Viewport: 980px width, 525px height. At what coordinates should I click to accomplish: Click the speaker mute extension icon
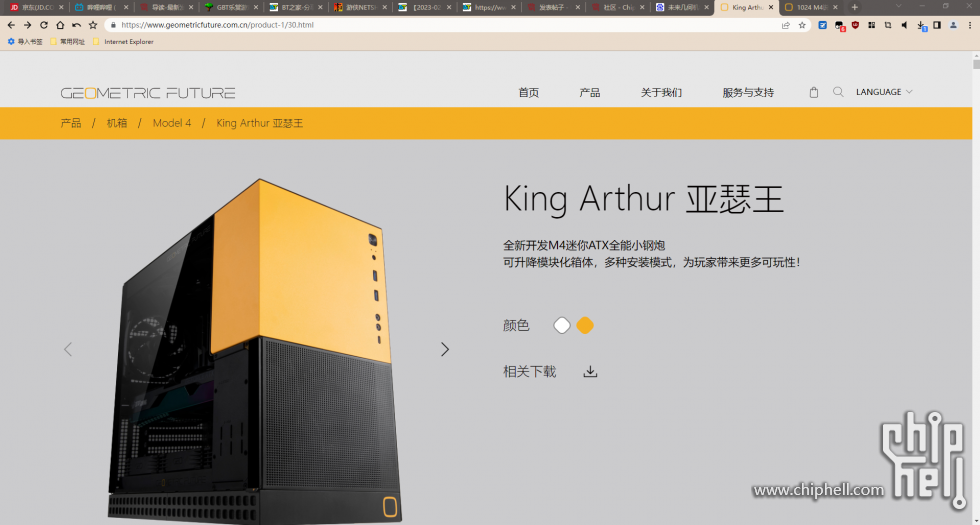tap(904, 25)
